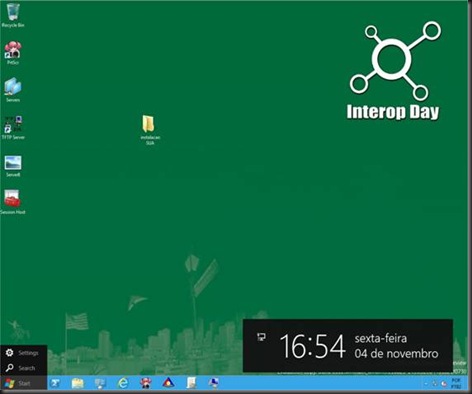Screen dimensions: 472x394
Task: Open the mushroom app in the taskbar
Action: point(146,383)
